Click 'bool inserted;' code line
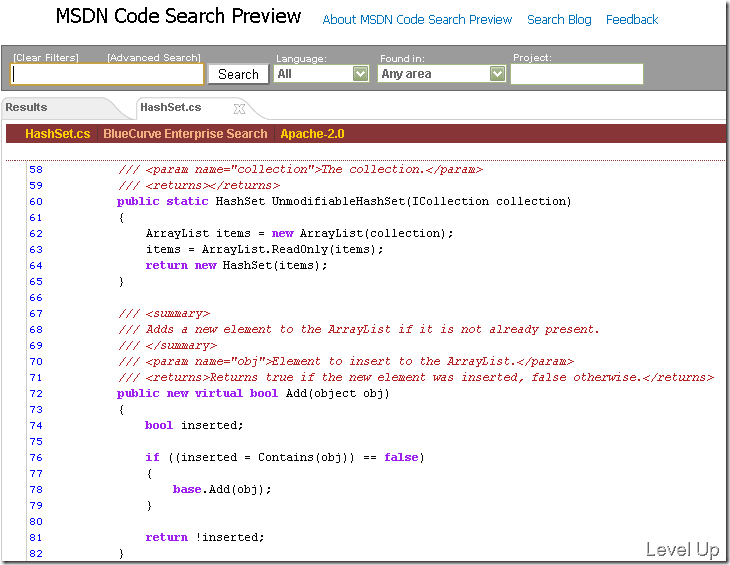730x565 pixels. point(194,425)
